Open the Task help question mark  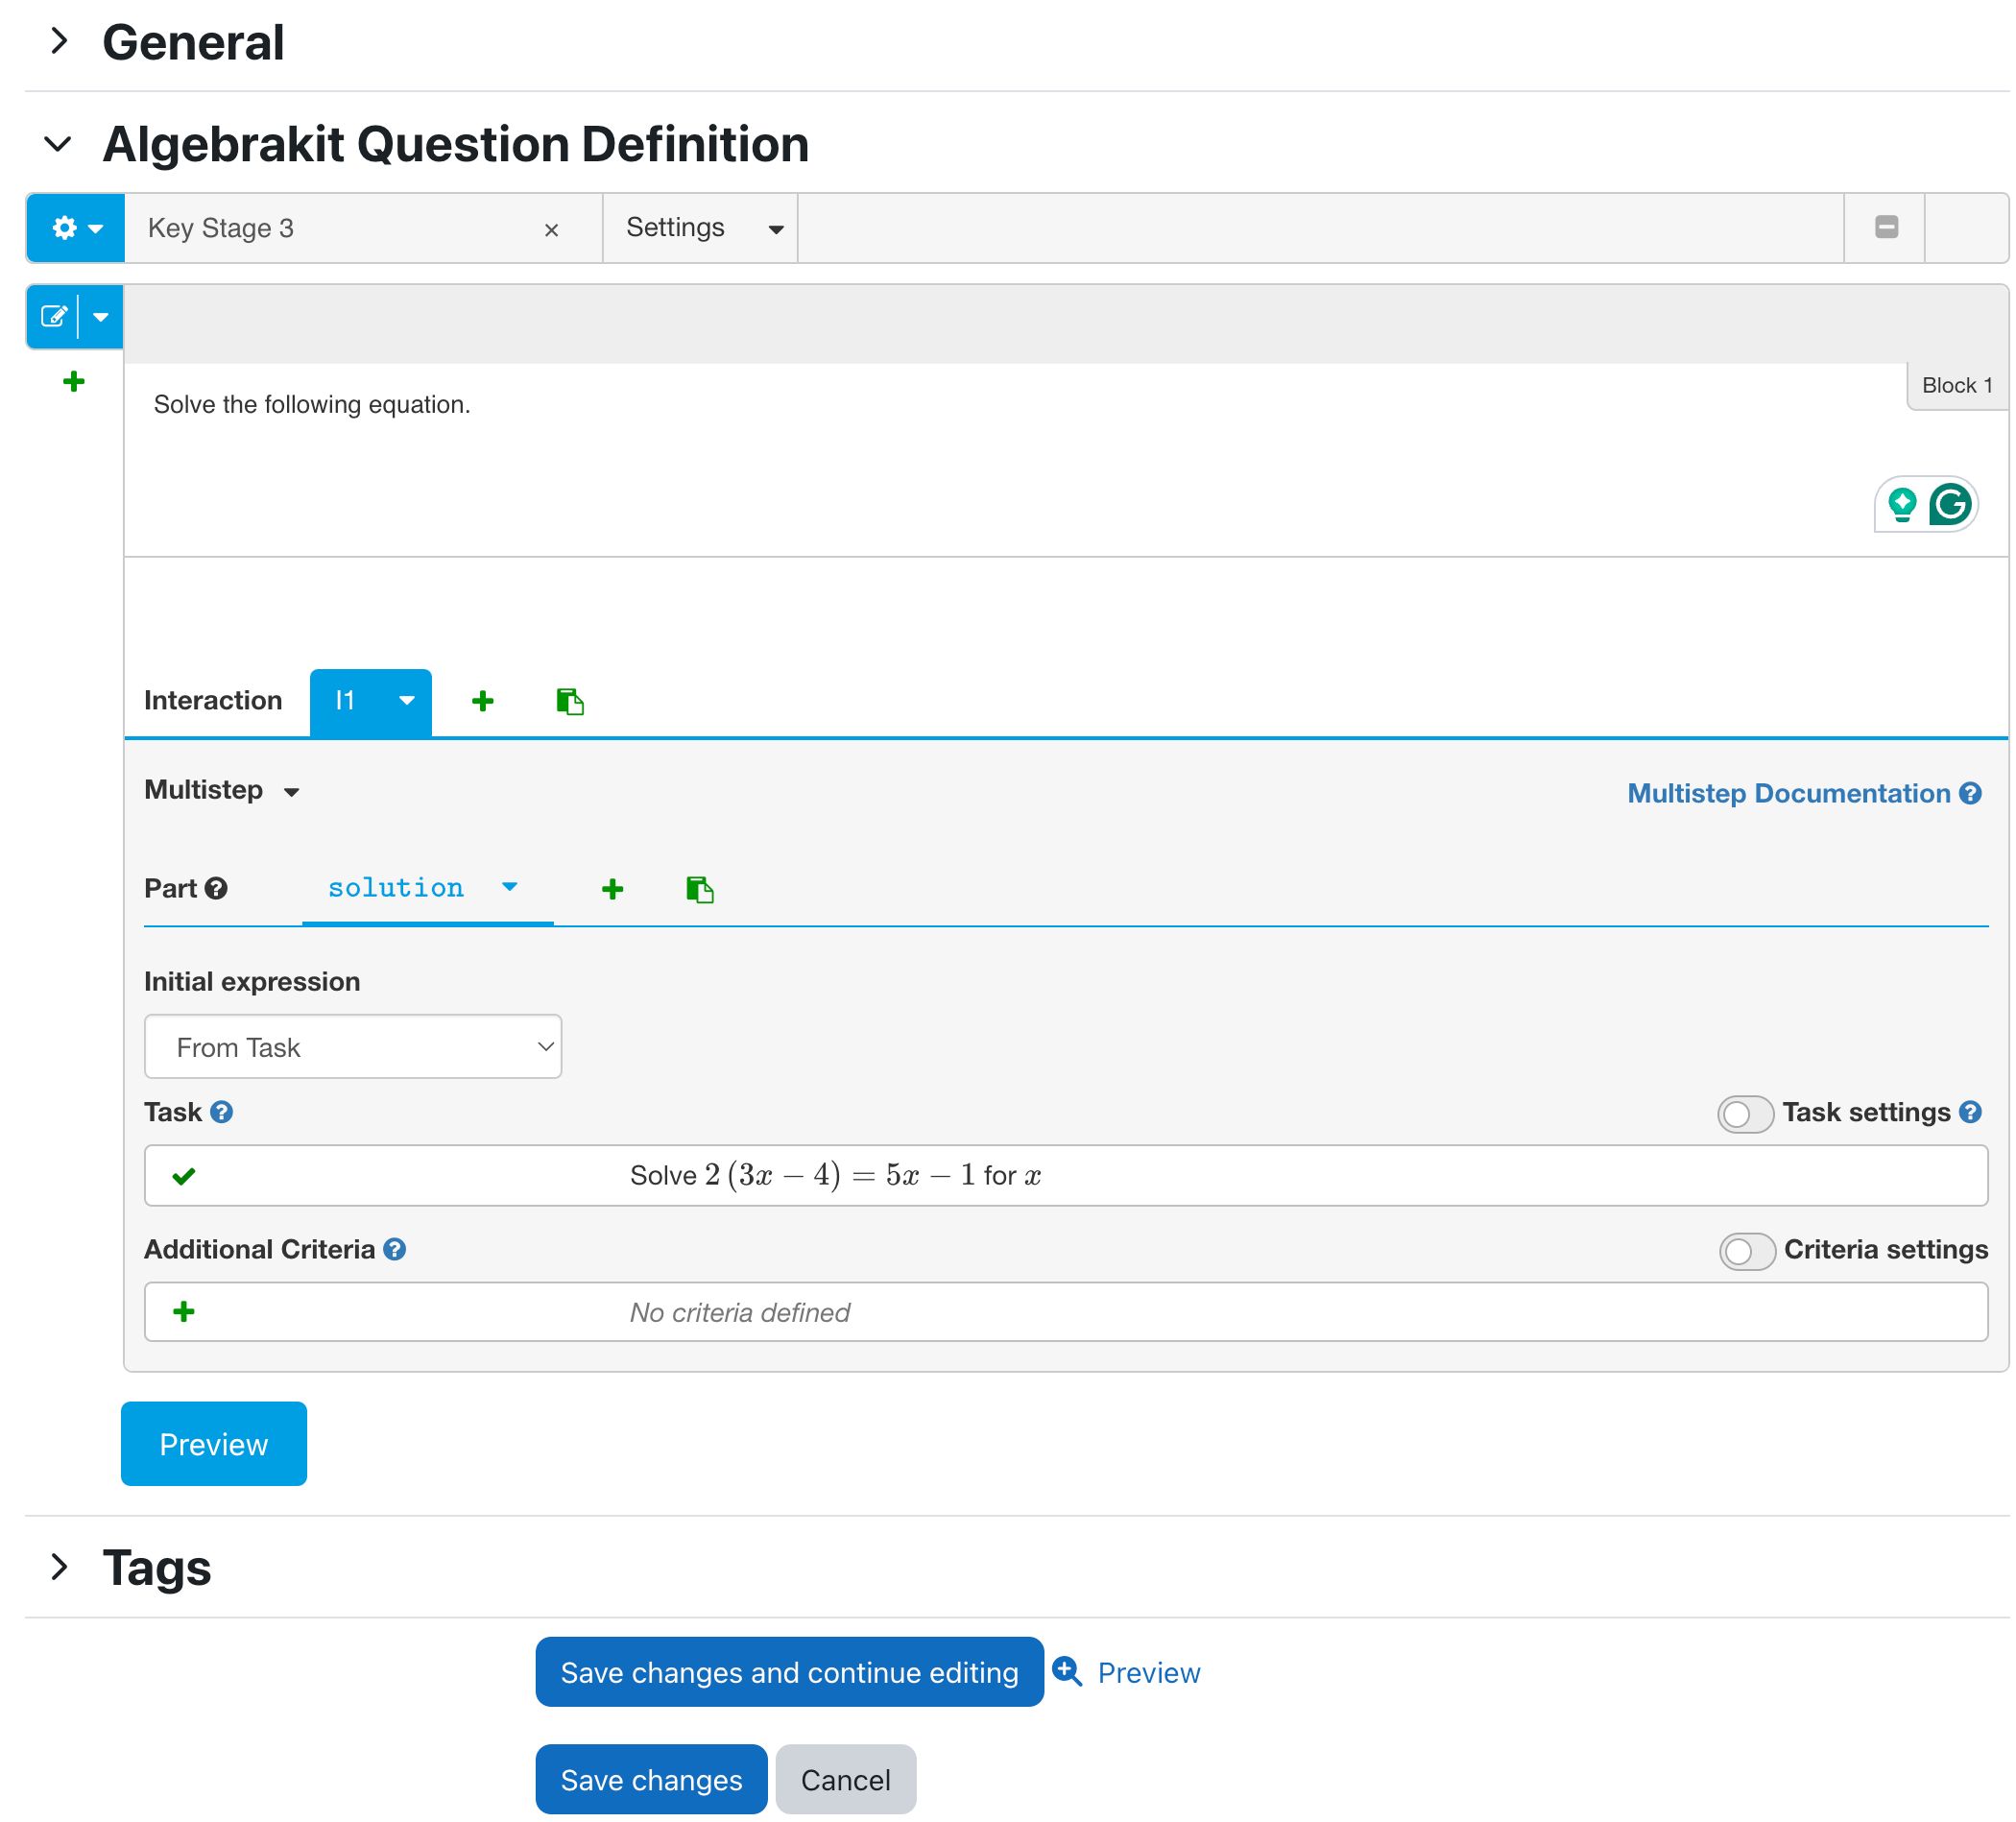222,1112
